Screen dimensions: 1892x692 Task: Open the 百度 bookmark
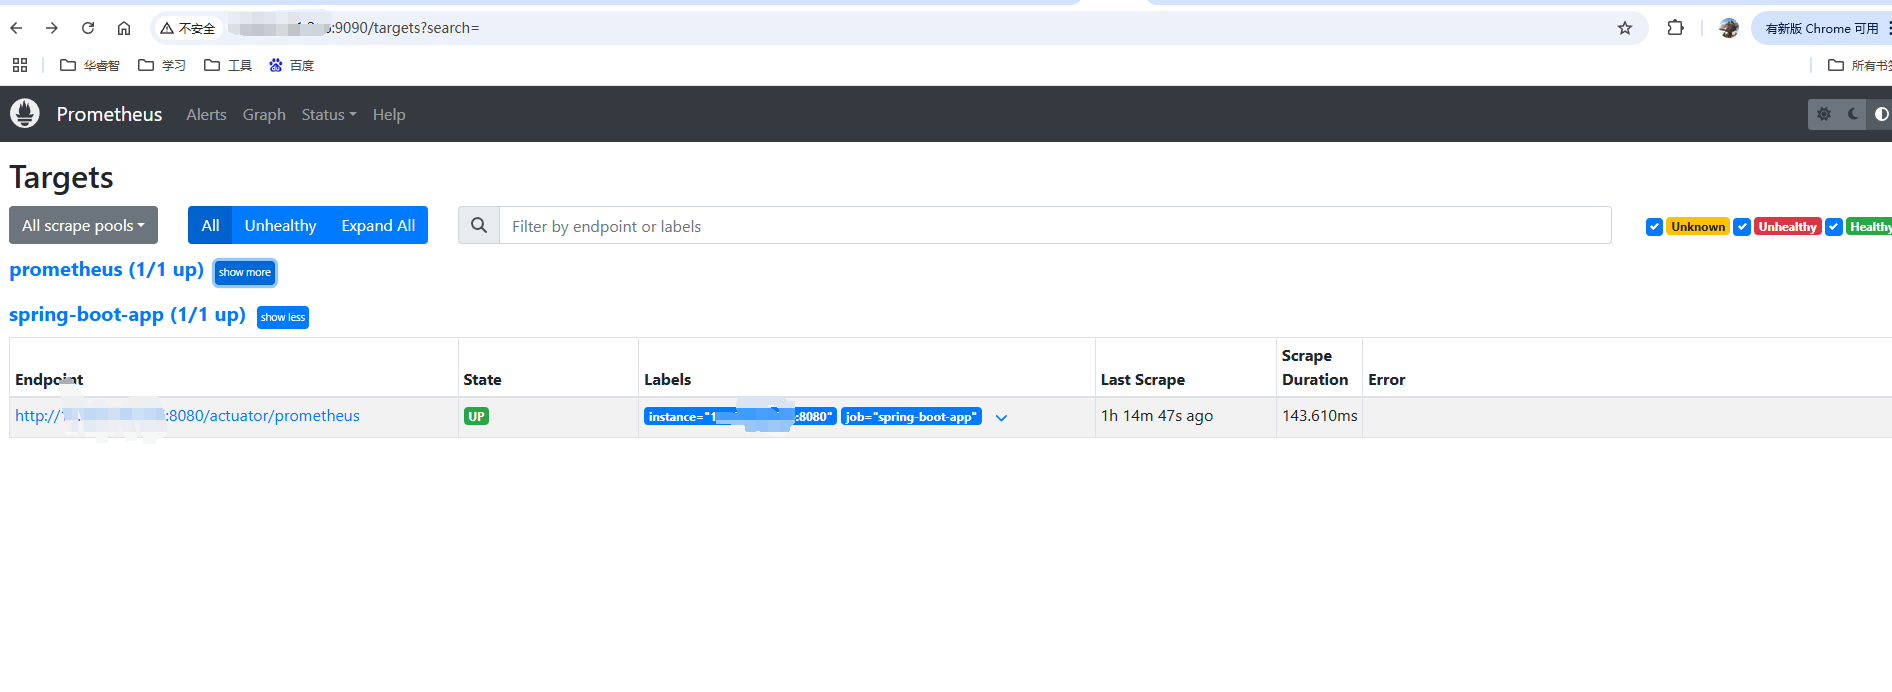pos(292,65)
